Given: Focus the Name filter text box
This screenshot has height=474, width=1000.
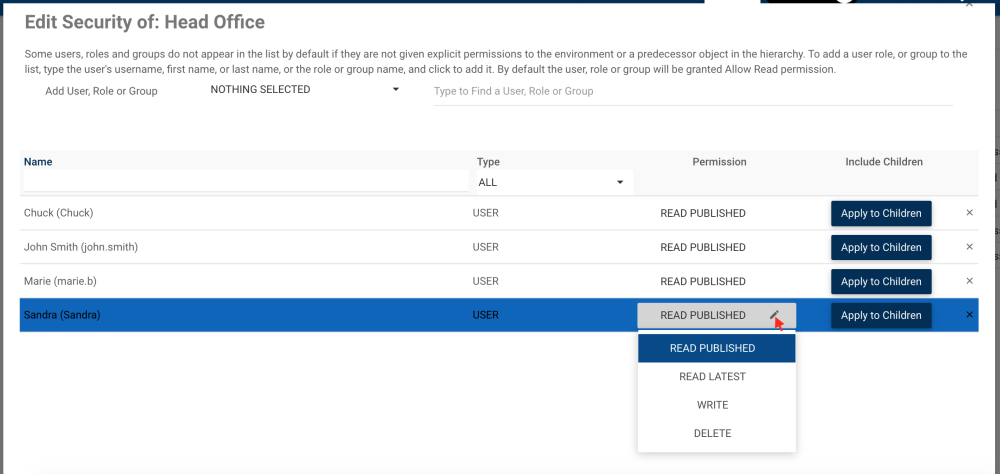Looking at the screenshot, I should (246, 182).
